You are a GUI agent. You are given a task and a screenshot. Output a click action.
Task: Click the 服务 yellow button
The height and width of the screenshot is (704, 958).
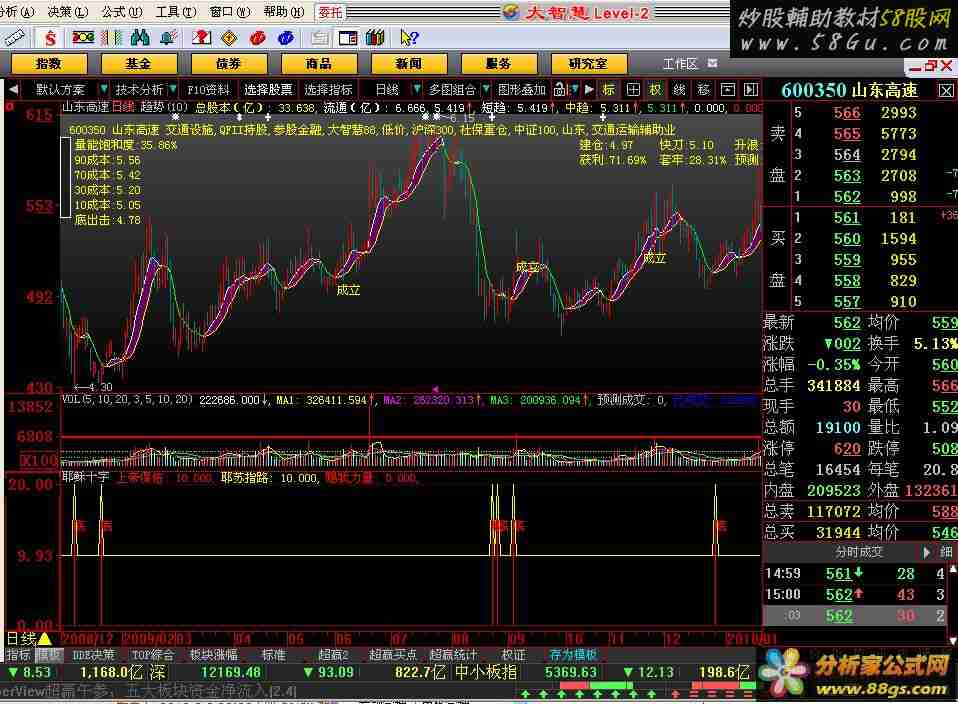pos(499,64)
